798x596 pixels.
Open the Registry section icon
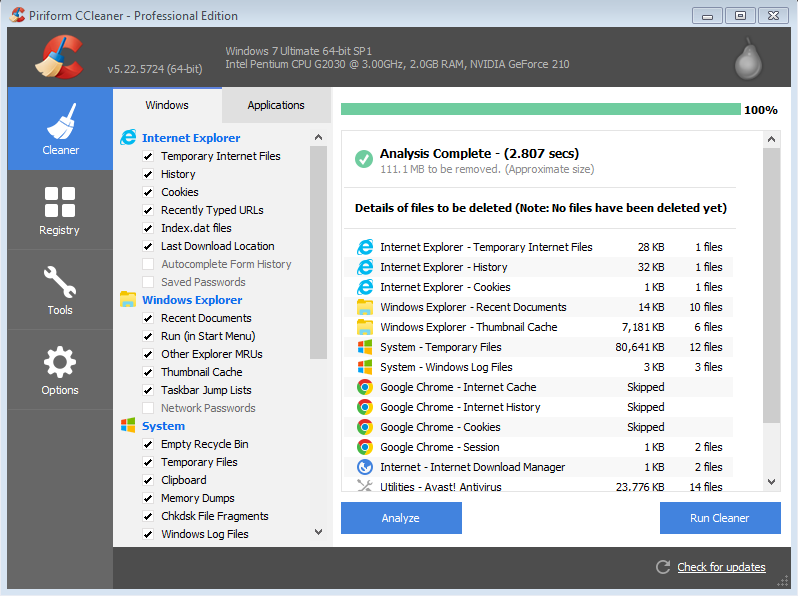(60, 202)
